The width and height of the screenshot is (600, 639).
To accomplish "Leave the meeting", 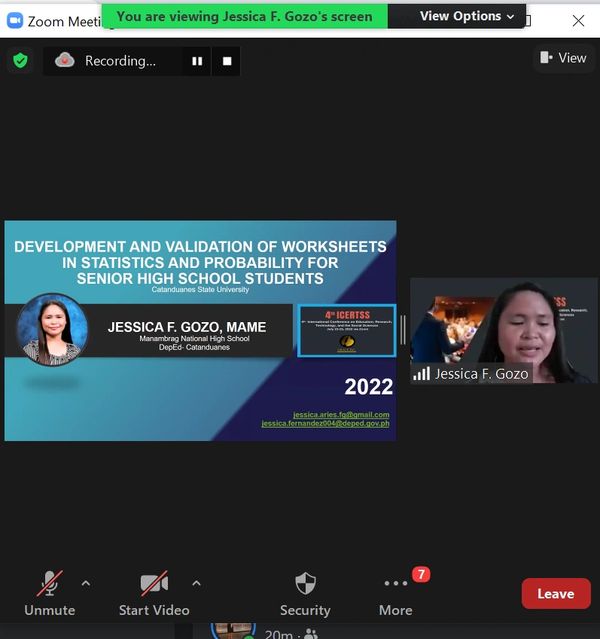I will [555, 593].
